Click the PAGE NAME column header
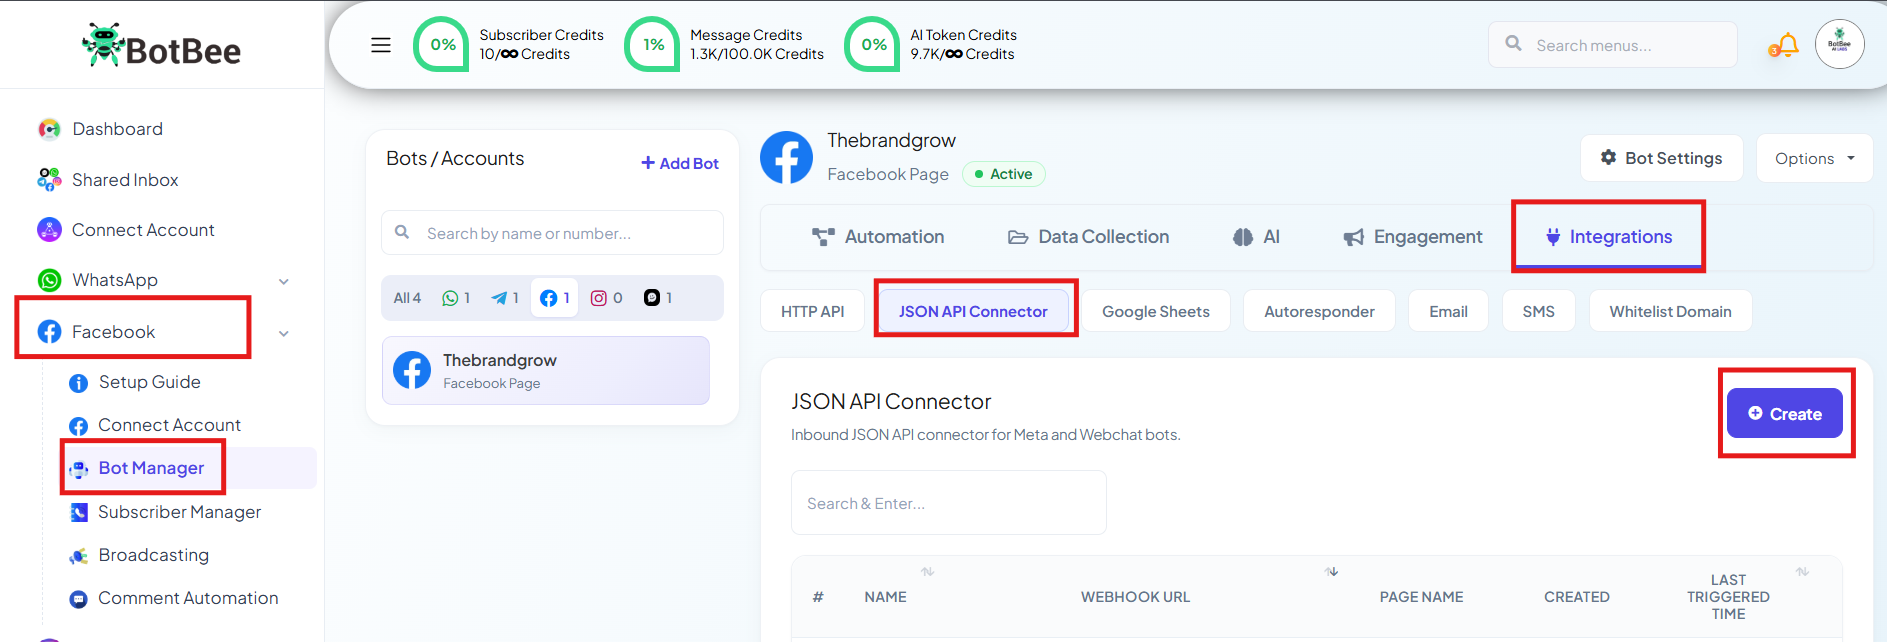 [x=1421, y=597]
